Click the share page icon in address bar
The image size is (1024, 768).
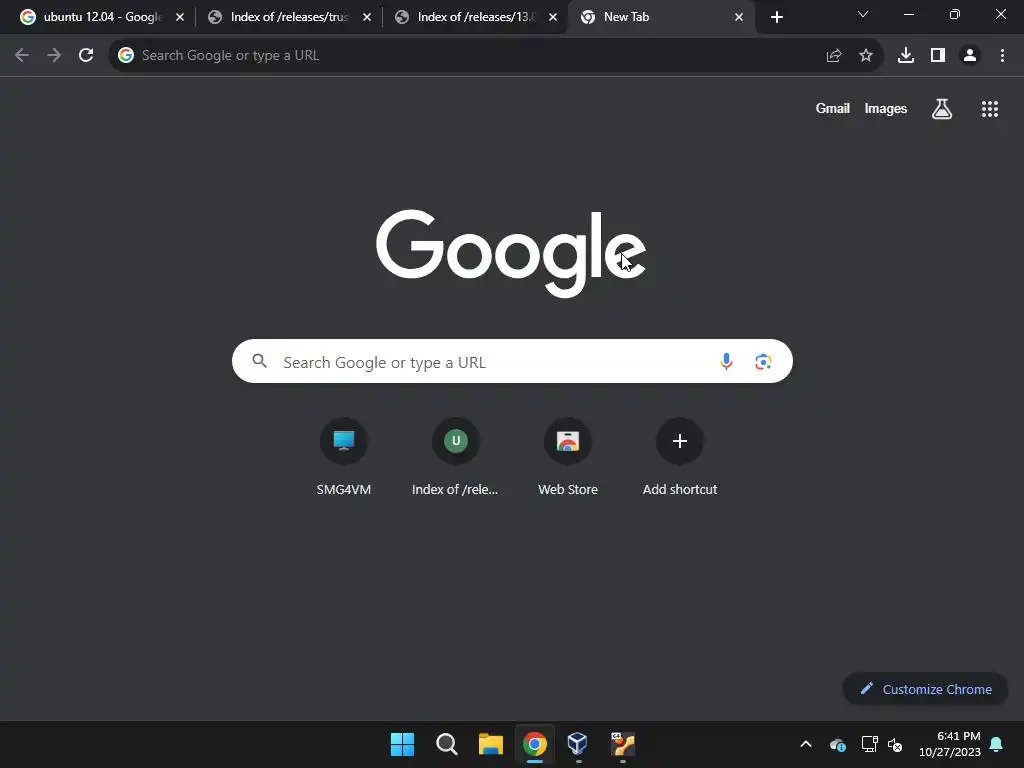[833, 56]
